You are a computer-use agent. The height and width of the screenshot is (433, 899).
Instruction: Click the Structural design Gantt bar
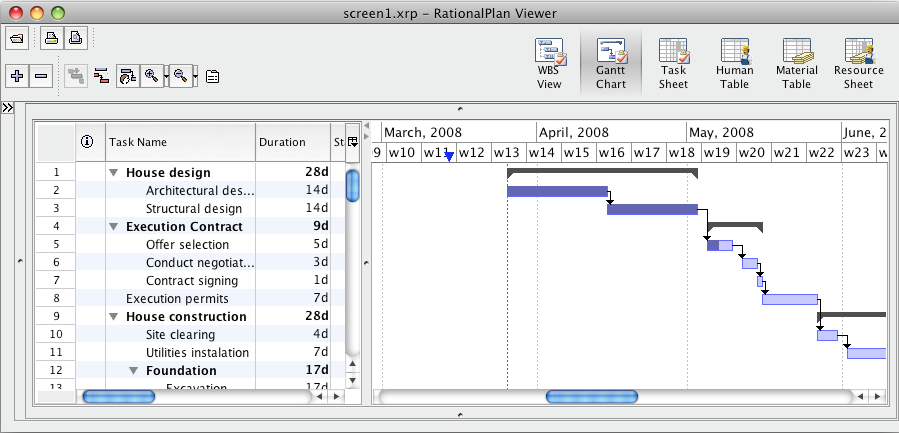tap(652, 209)
